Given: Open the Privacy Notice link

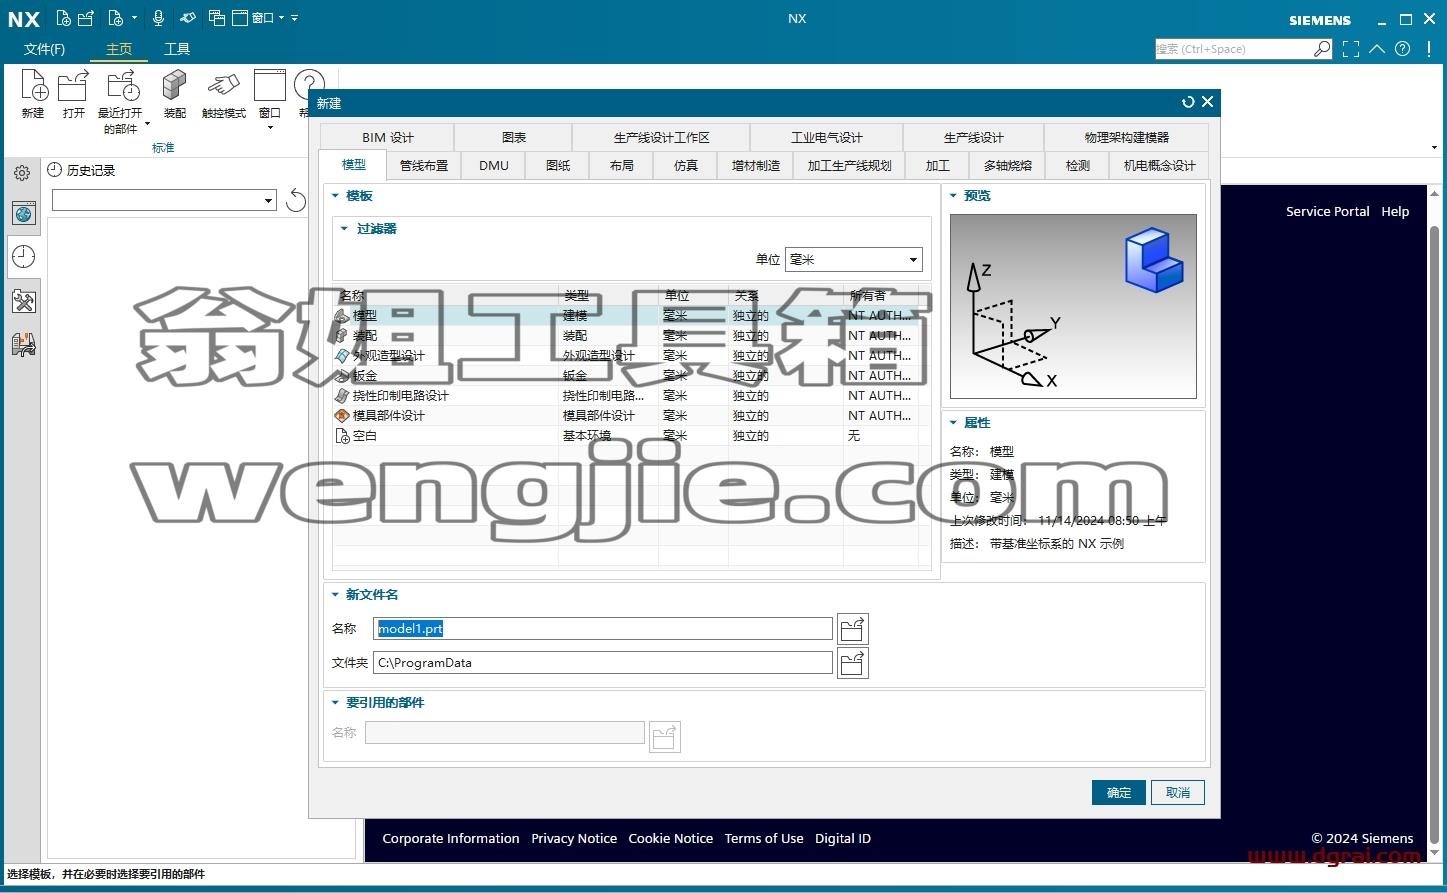Looking at the screenshot, I should click(574, 838).
